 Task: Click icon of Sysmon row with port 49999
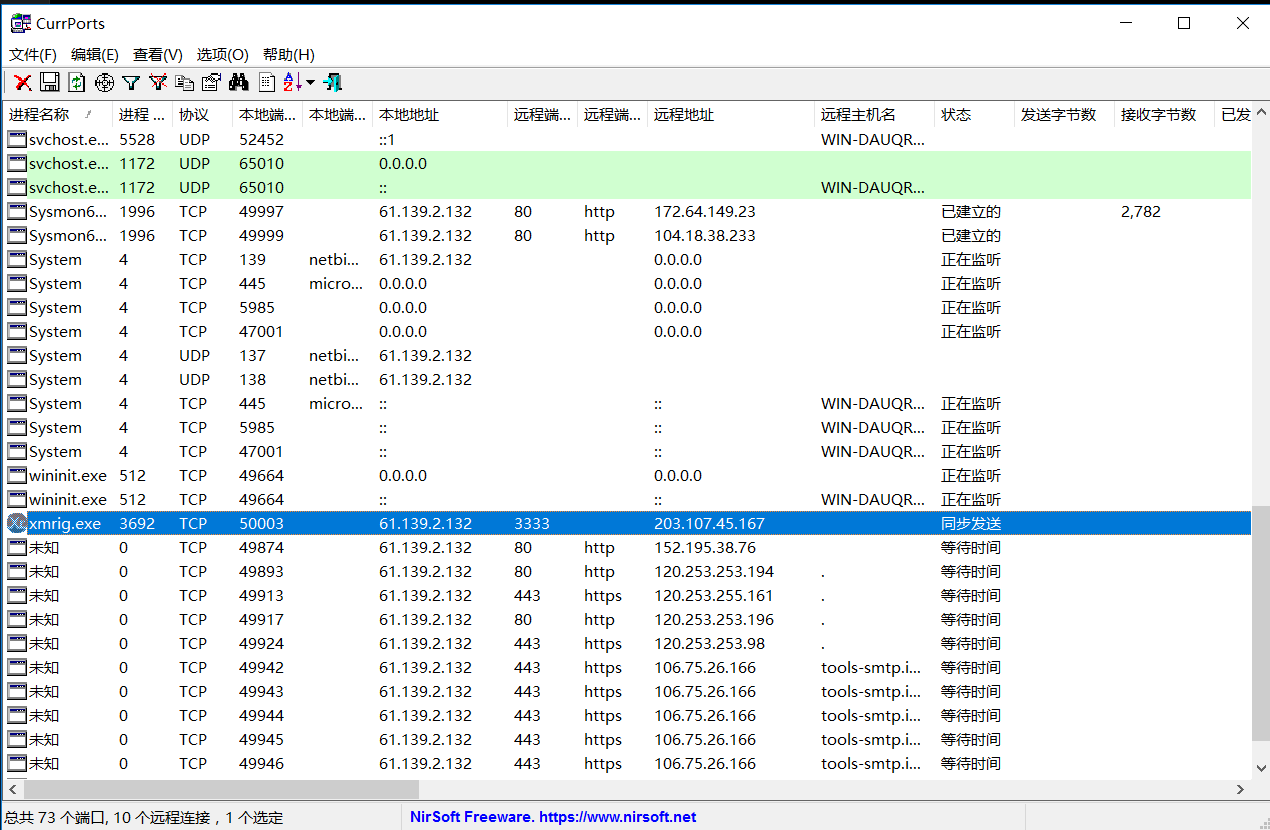tap(17, 236)
